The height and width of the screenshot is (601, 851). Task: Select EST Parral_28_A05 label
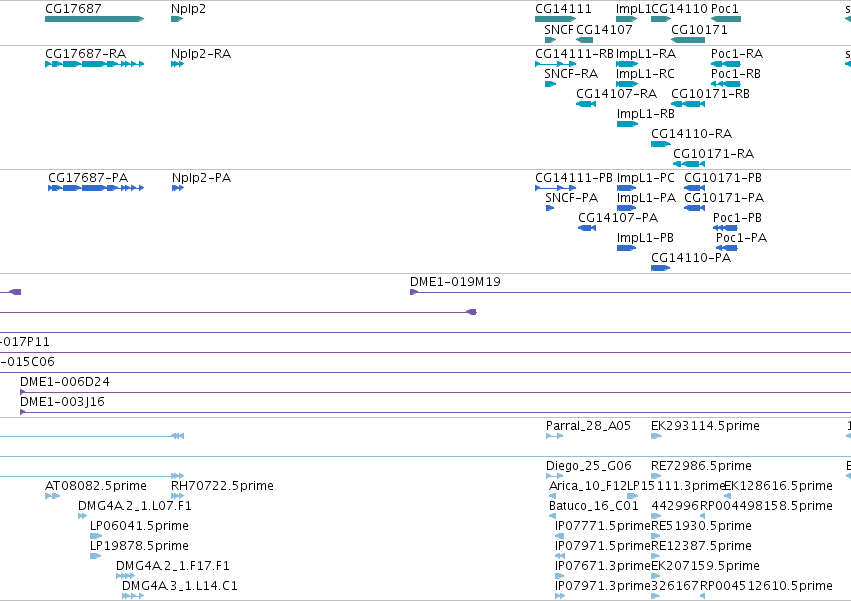click(588, 426)
